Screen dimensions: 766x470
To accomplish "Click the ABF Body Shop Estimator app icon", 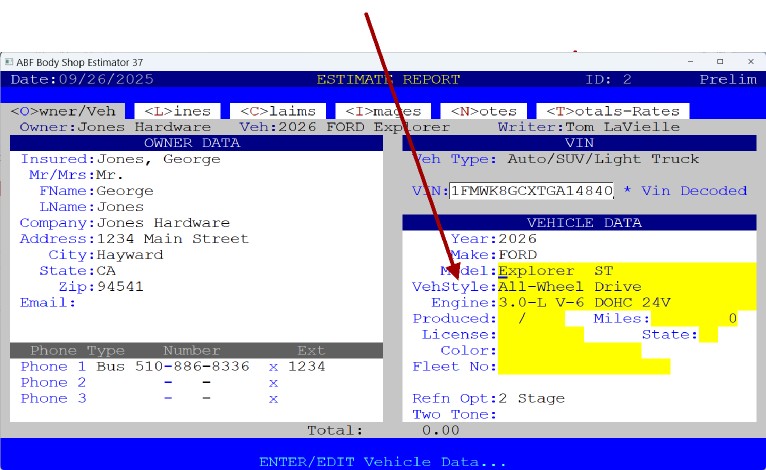I will 9,61.
